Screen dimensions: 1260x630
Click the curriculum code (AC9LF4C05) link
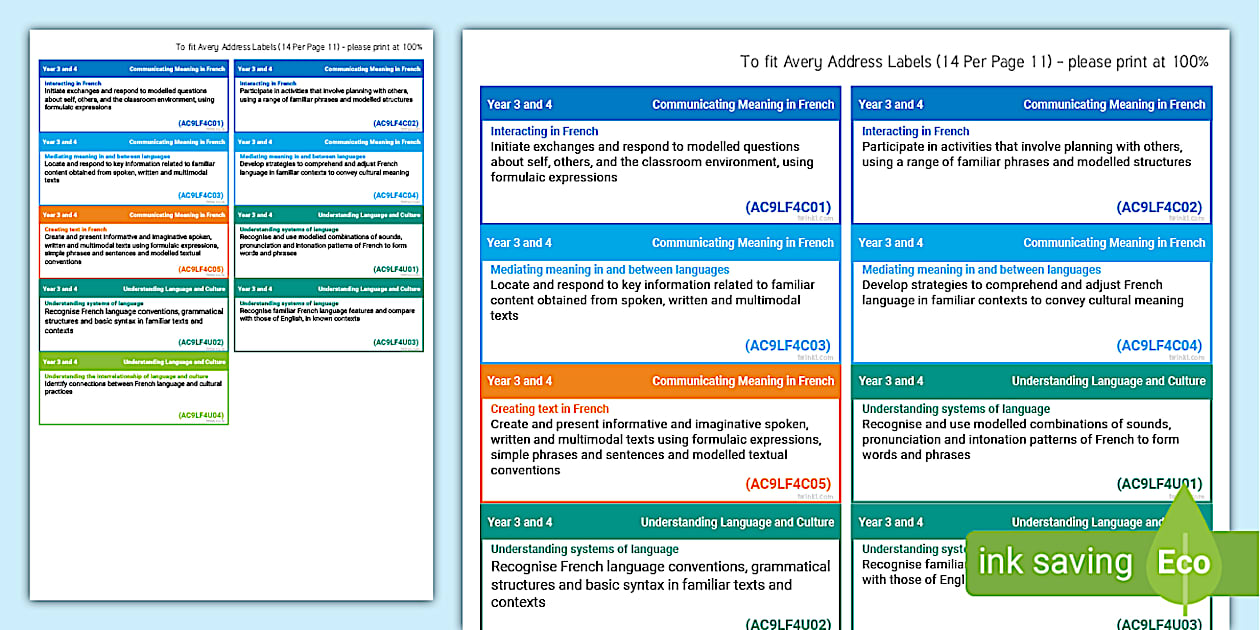788,484
